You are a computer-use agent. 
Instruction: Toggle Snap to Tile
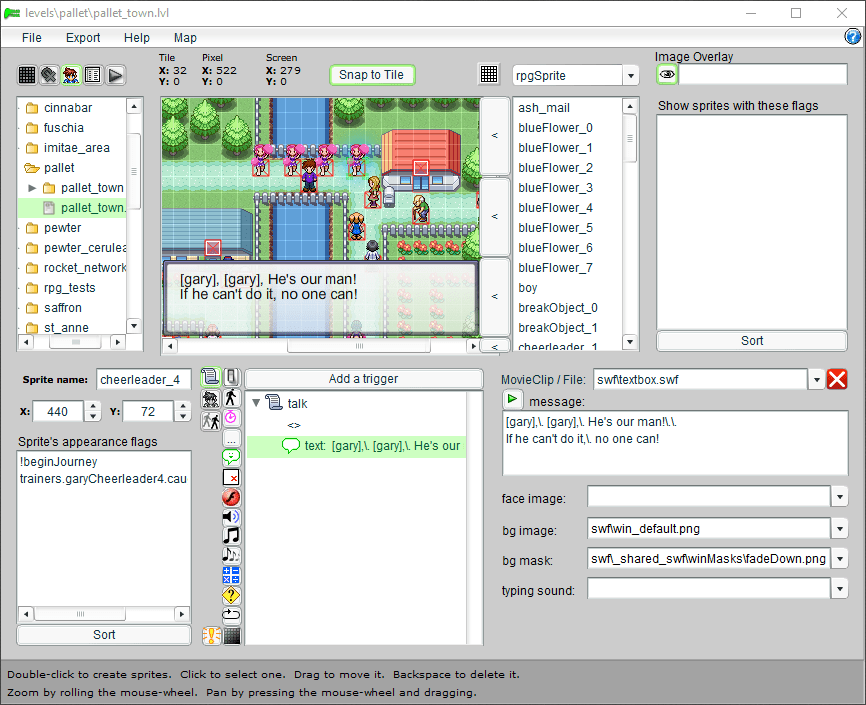(x=371, y=75)
